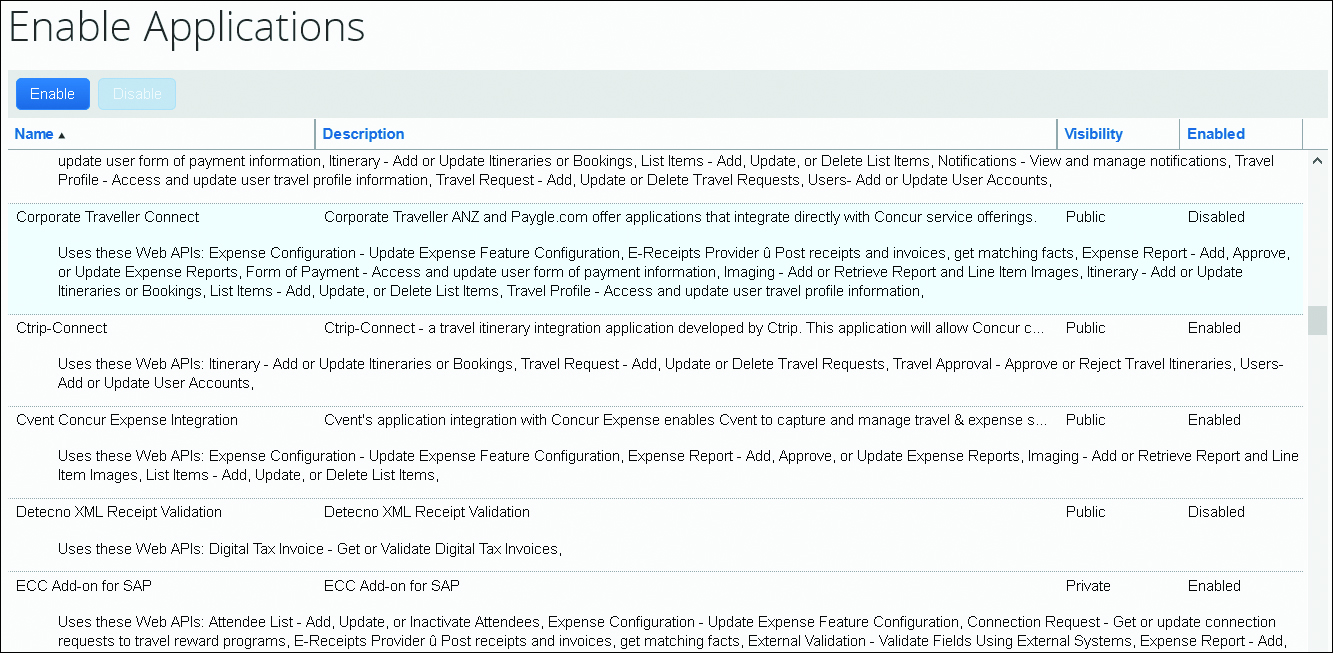Image resolution: width=1333 pixels, height=653 pixels.
Task: Click the Name column ascending sort arrow
Action: click(x=62, y=135)
